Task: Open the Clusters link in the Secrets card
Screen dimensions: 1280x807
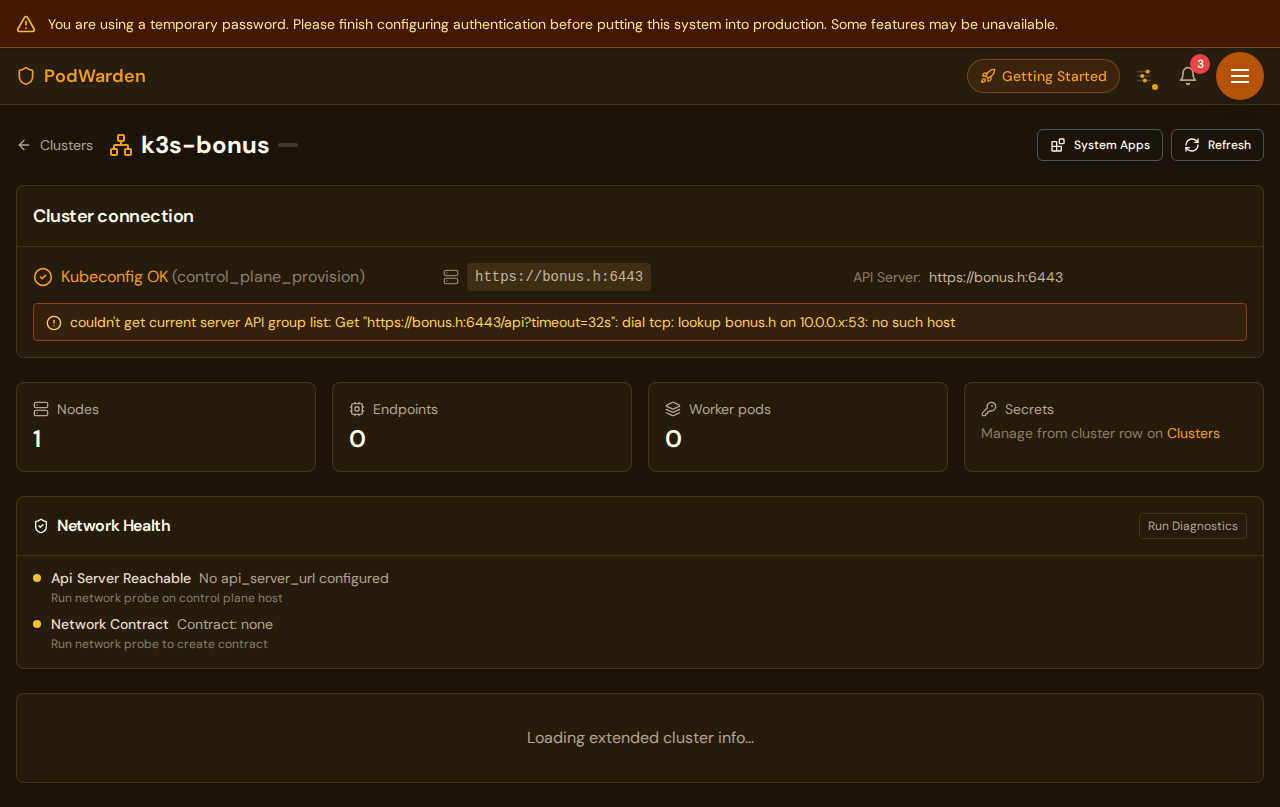Action: point(1193,433)
